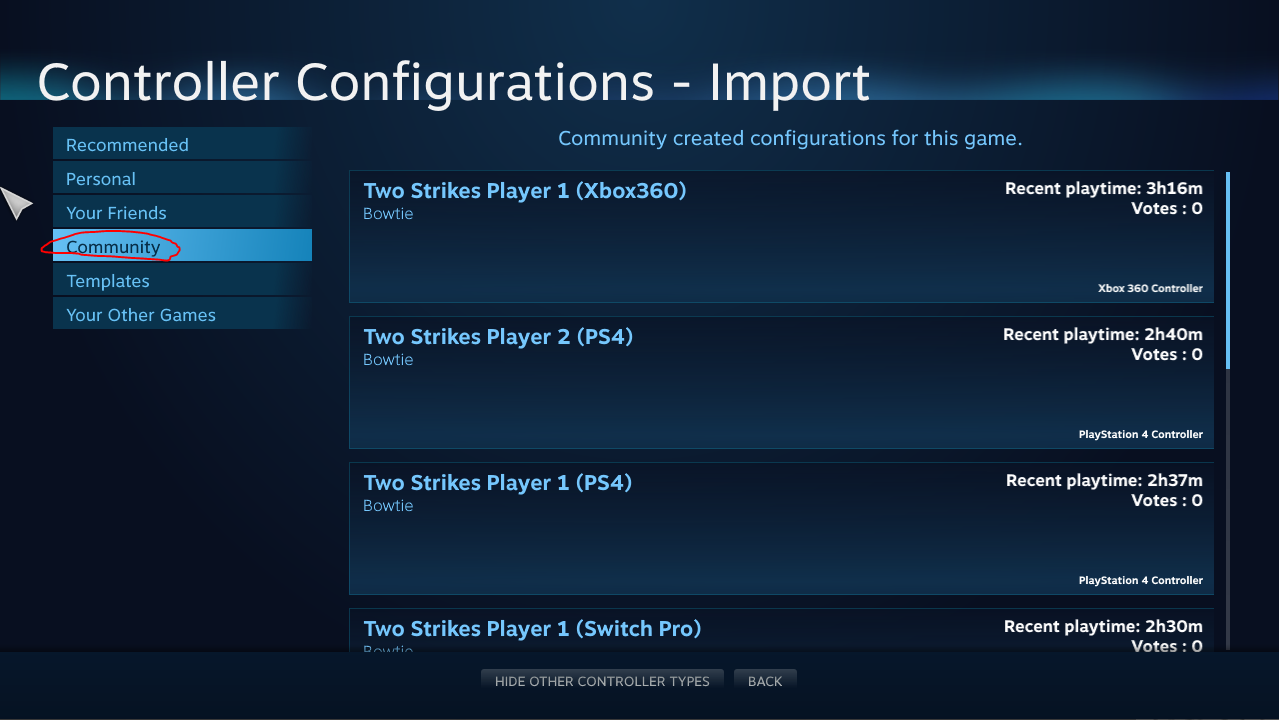Click the Community tab

(x=113, y=247)
